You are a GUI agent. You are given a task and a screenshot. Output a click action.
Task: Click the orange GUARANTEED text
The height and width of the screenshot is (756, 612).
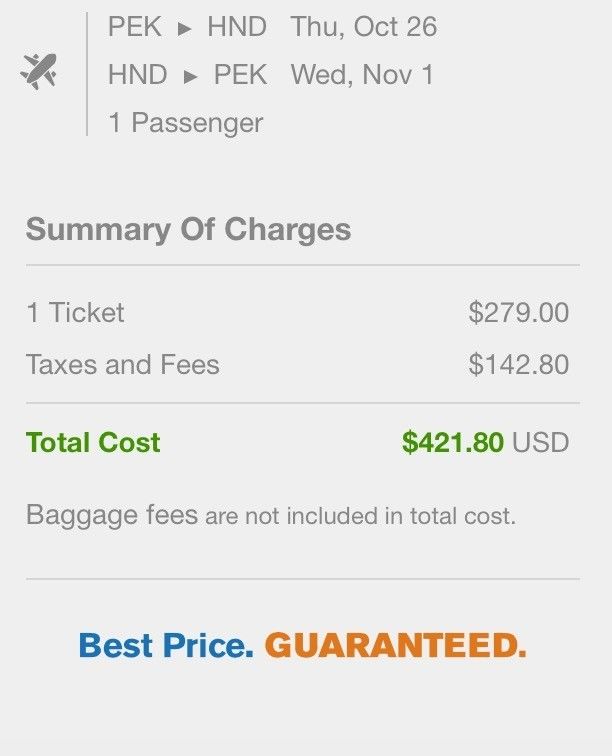[395, 645]
